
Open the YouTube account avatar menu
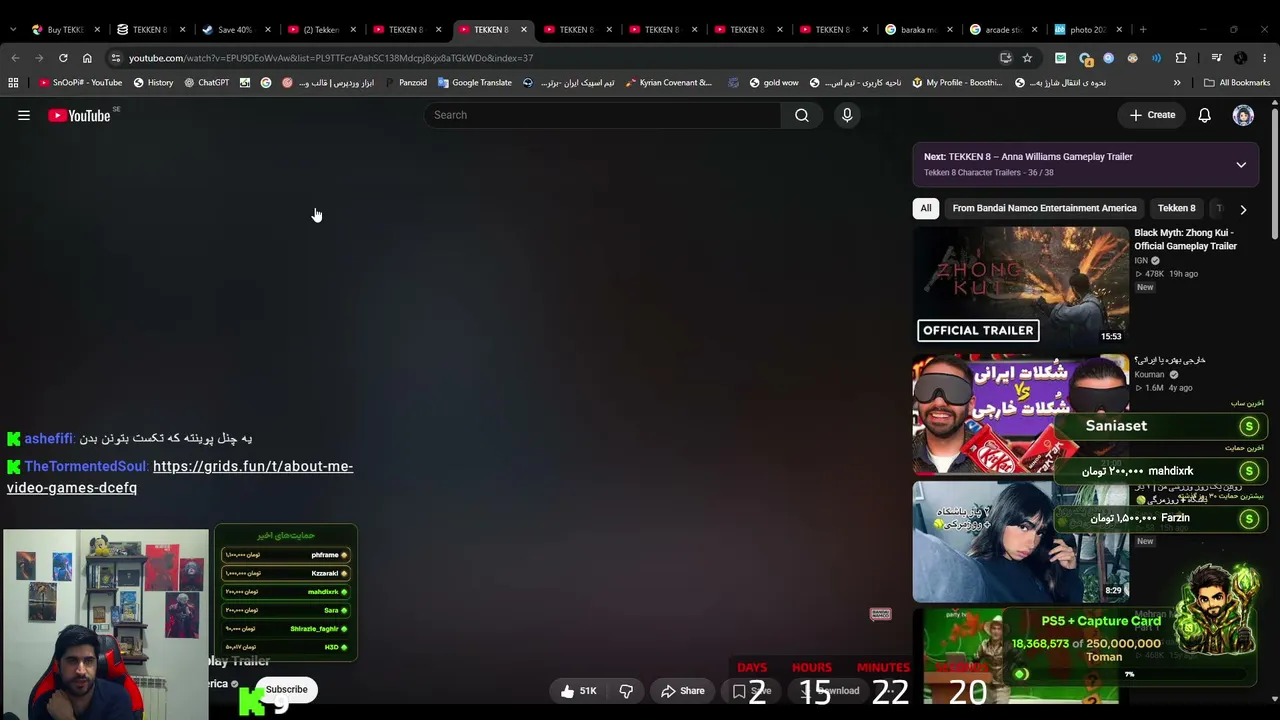(1243, 115)
